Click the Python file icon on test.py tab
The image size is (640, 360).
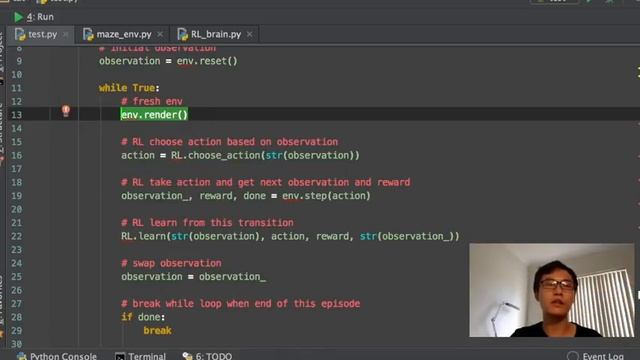click(x=20, y=34)
